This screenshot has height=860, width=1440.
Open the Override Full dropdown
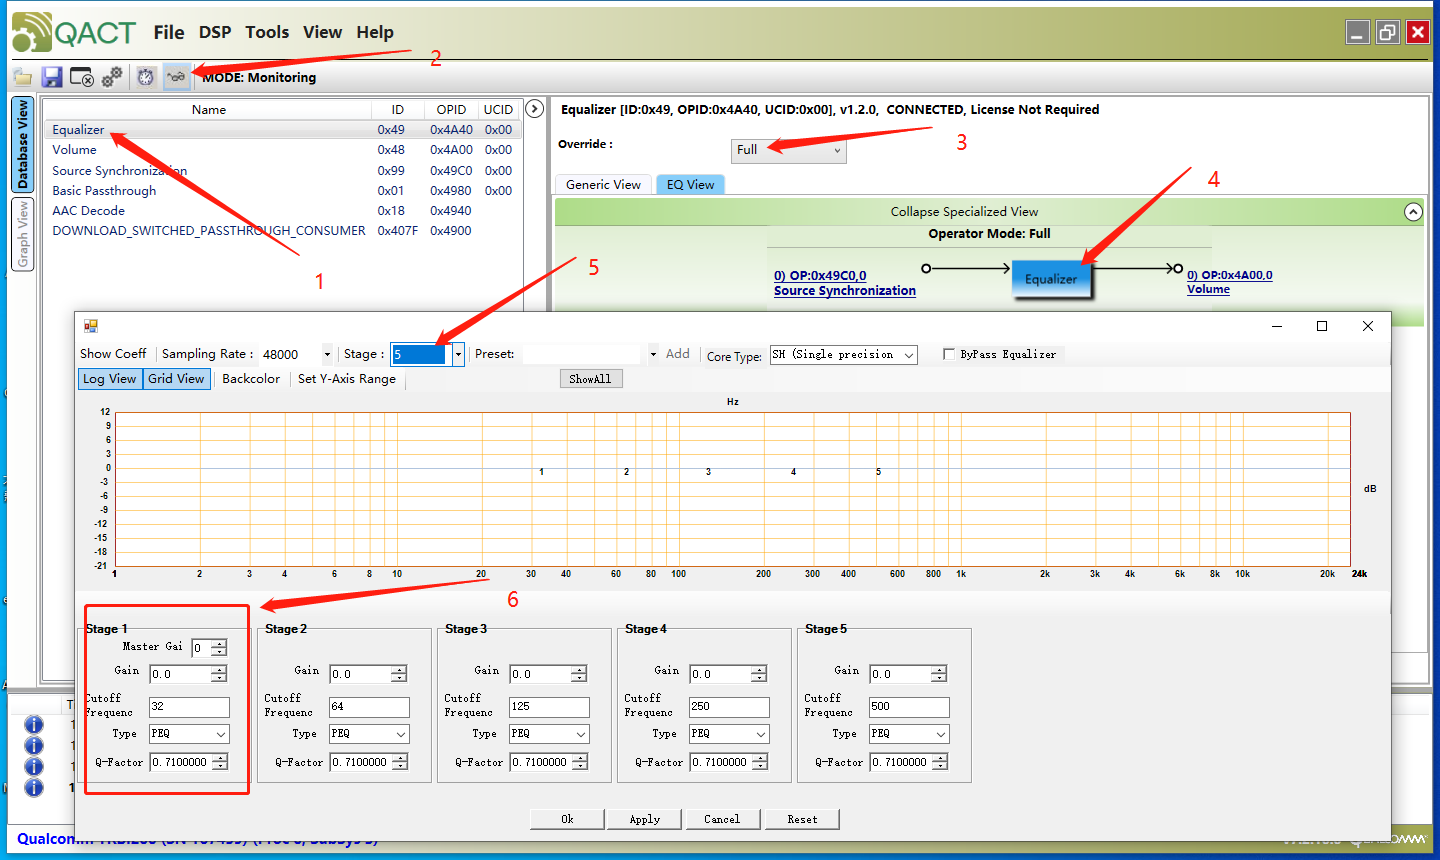[789, 150]
